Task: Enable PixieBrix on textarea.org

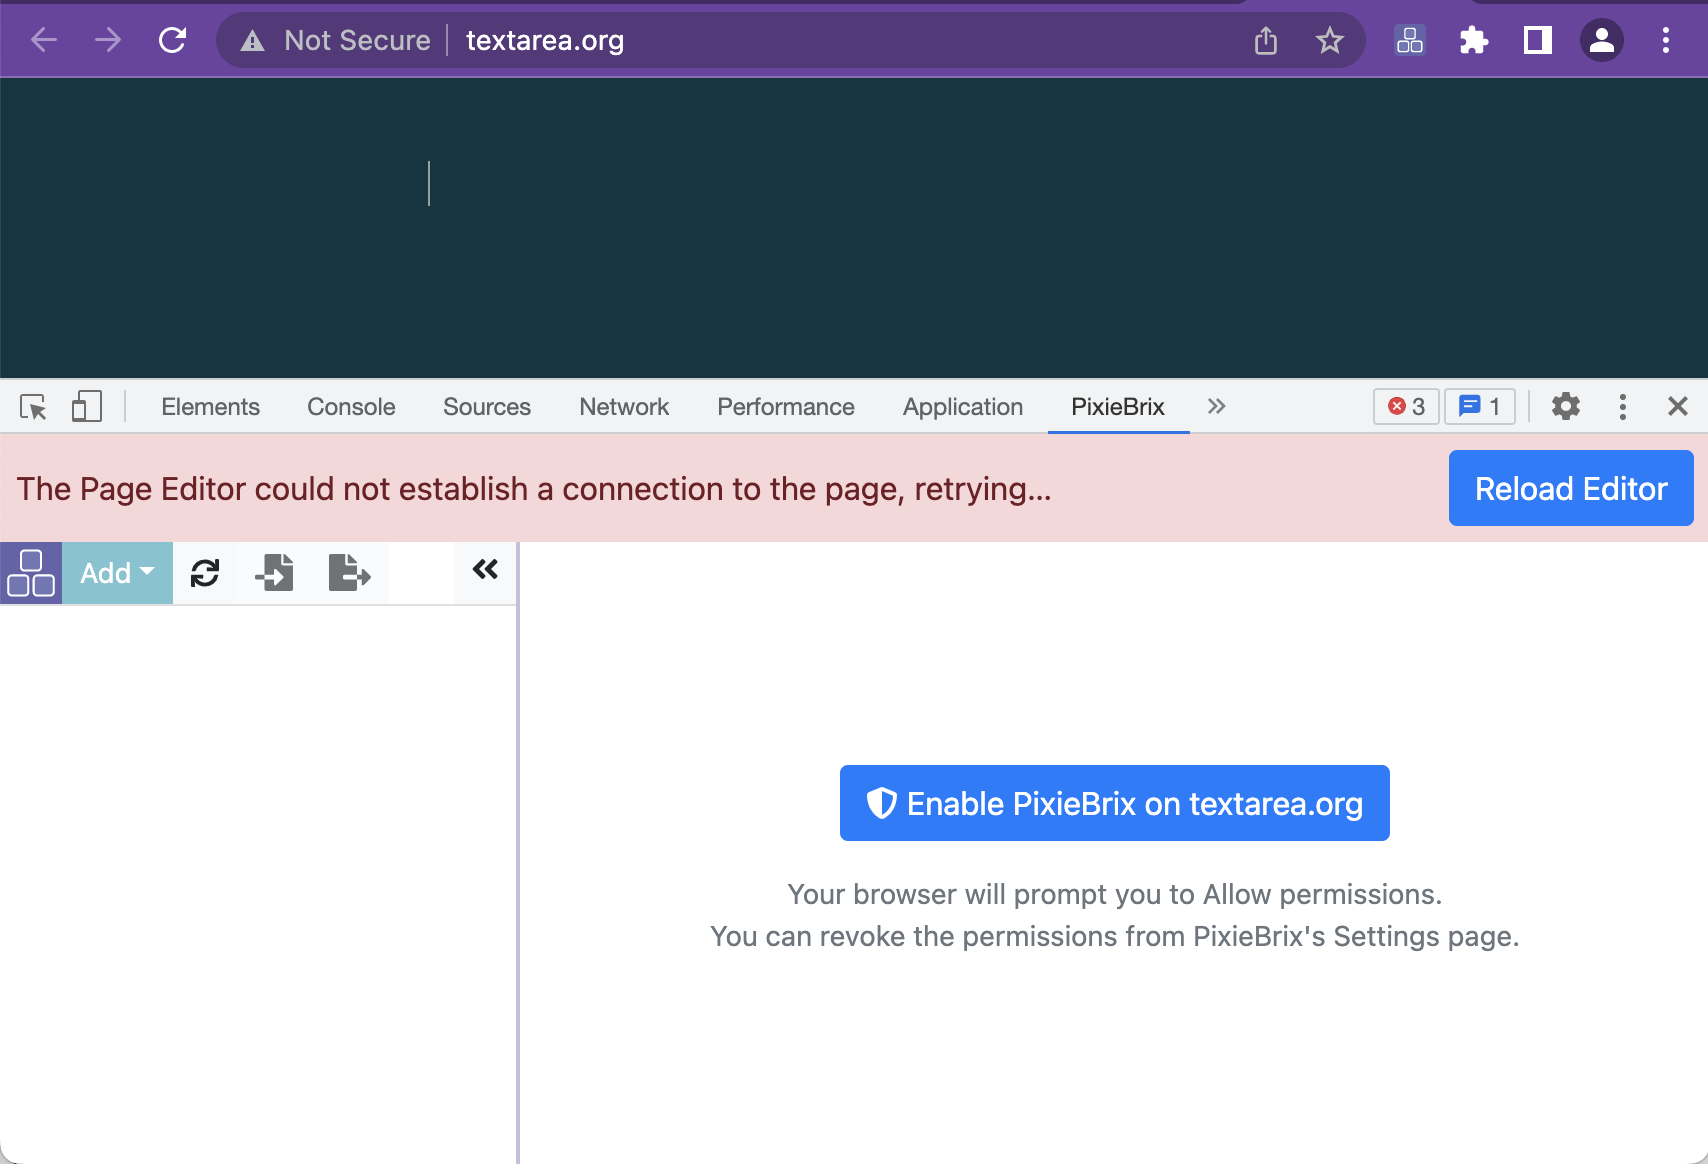Action: pyautogui.click(x=1113, y=803)
